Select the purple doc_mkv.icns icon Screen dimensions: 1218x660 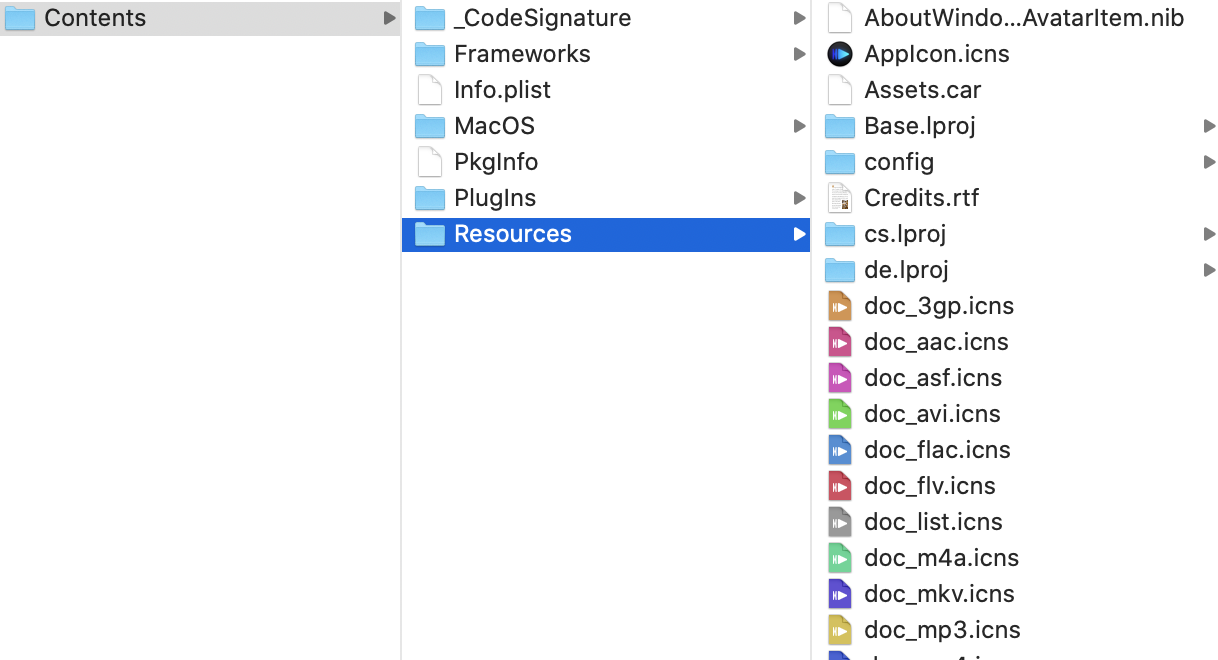pos(840,594)
